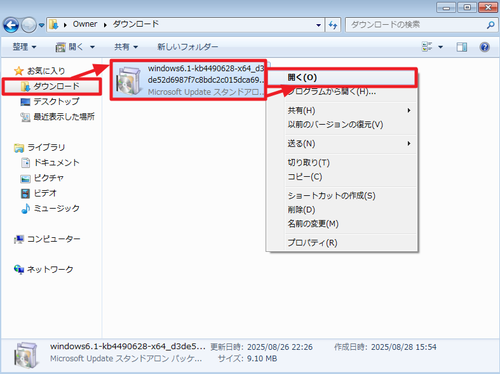The image size is (500, 374).
Task: Maximize the Explorer window
Action: (467, 7)
